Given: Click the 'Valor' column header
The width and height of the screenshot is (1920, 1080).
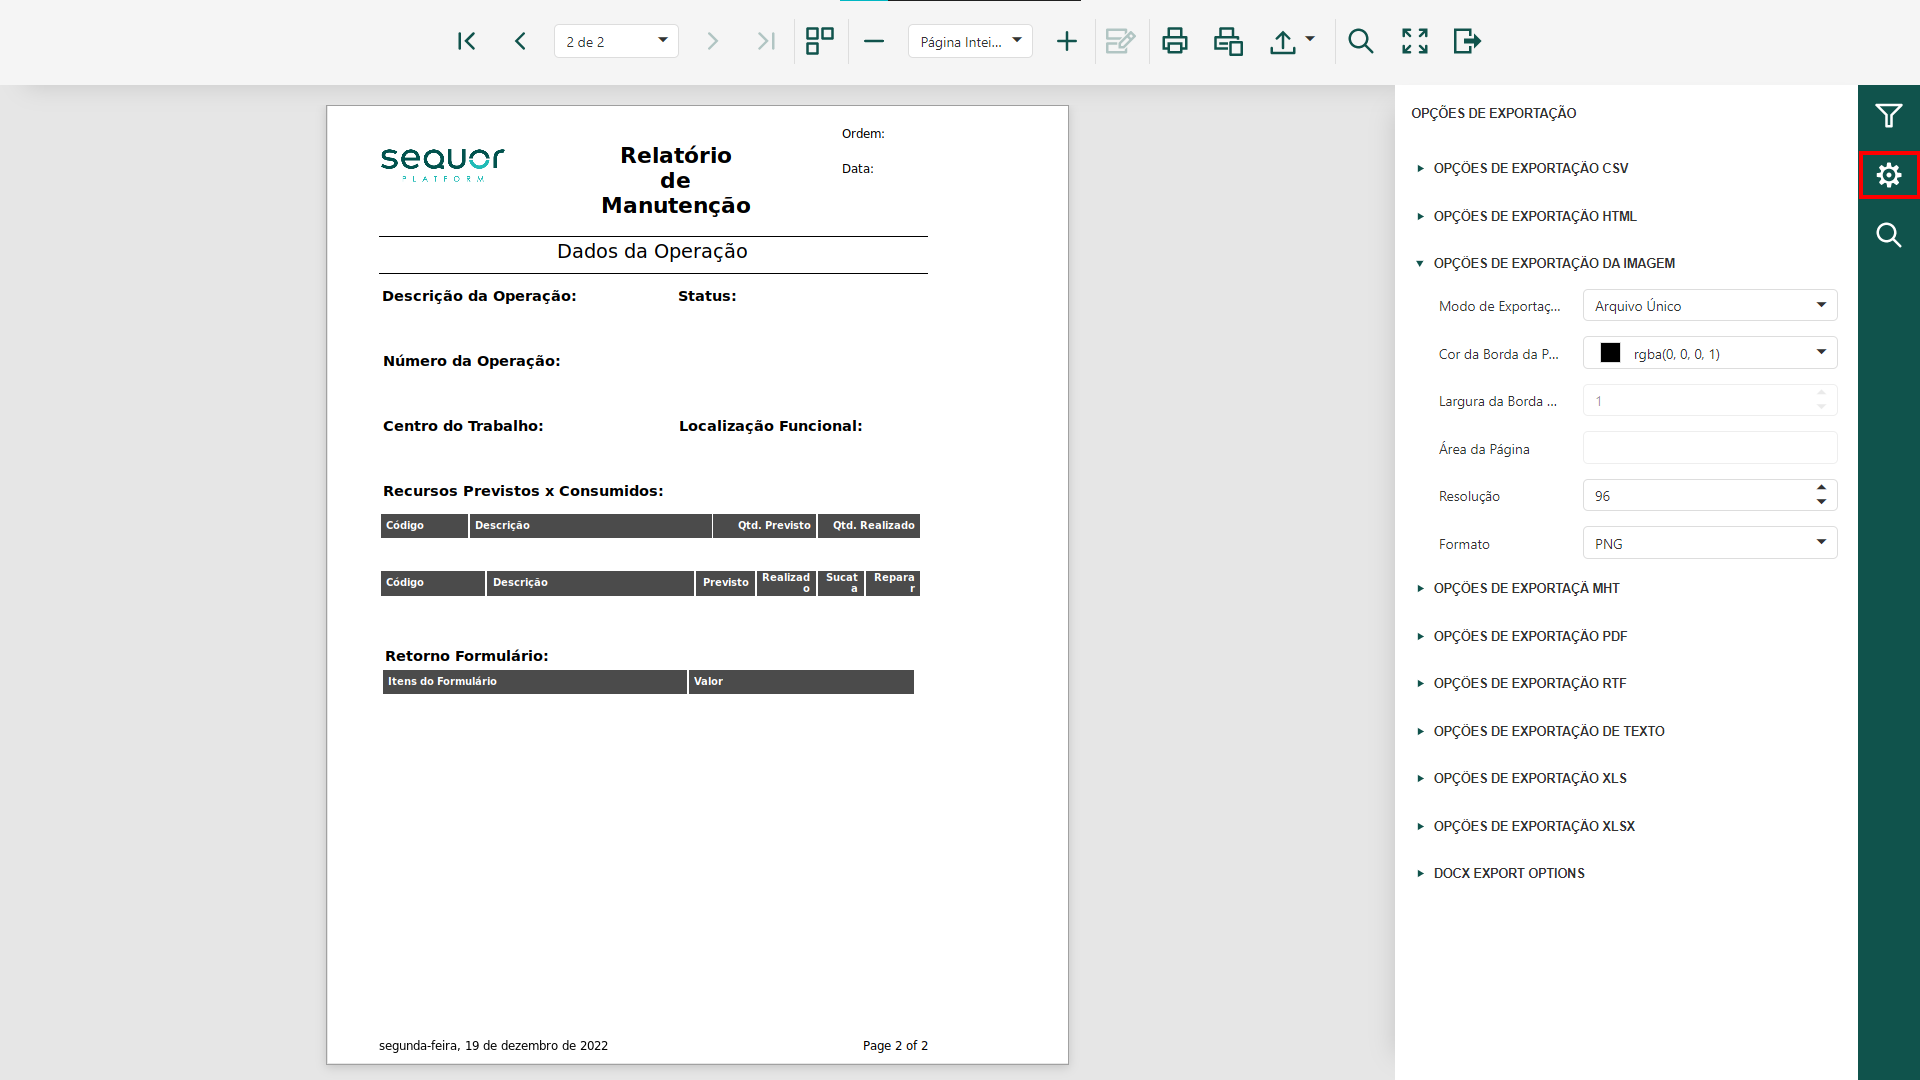Looking at the screenshot, I should tap(801, 682).
